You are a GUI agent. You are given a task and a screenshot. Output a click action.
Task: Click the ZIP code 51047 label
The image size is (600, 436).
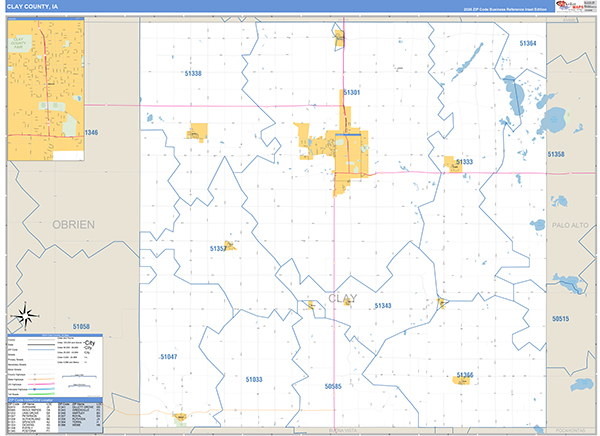click(x=168, y=357)
